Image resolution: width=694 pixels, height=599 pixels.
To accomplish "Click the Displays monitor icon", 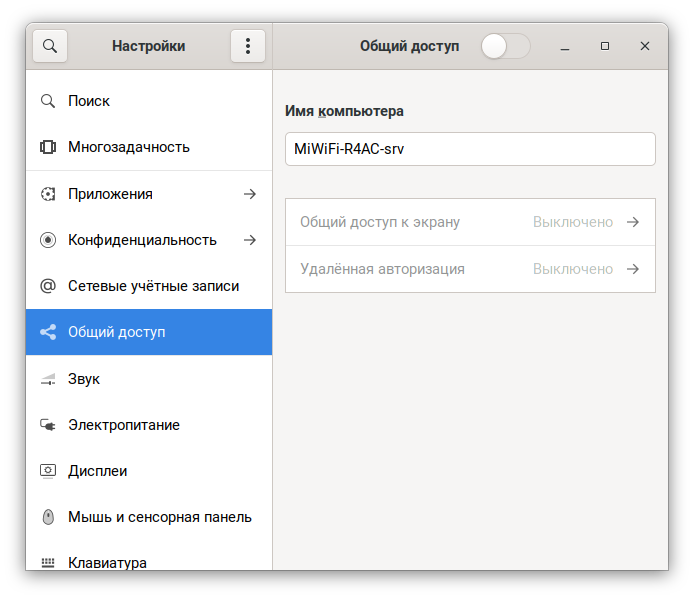I will point(47,471).
